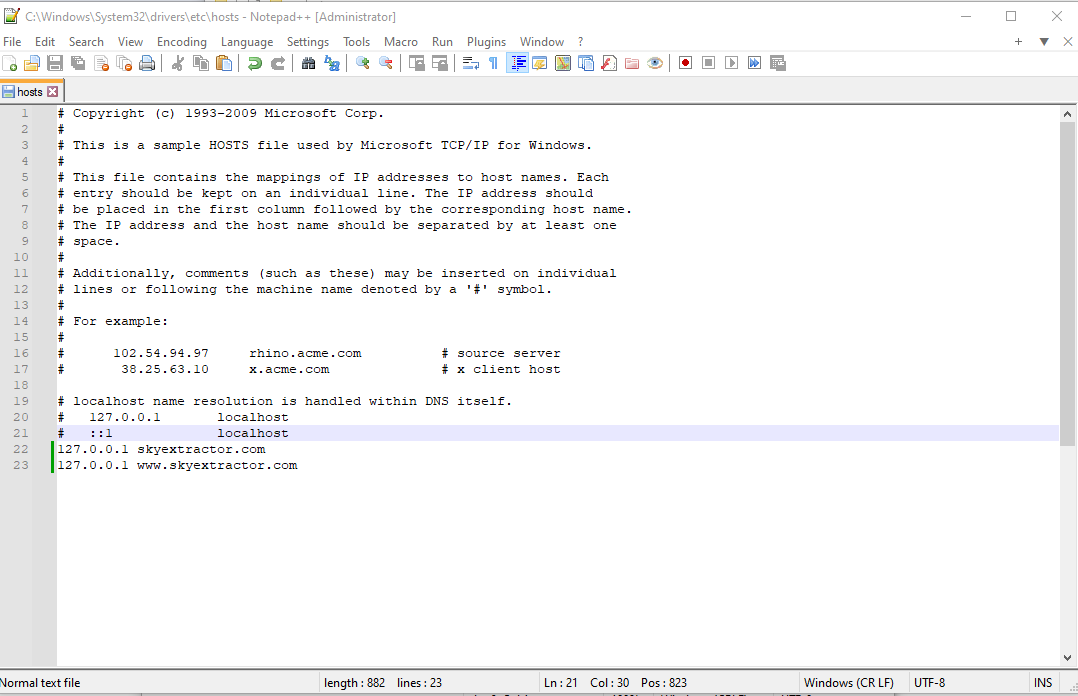Viewport: 1078px width, 696px height.
Task: Start macro recording with red dot icon
Action: (685, 63)
